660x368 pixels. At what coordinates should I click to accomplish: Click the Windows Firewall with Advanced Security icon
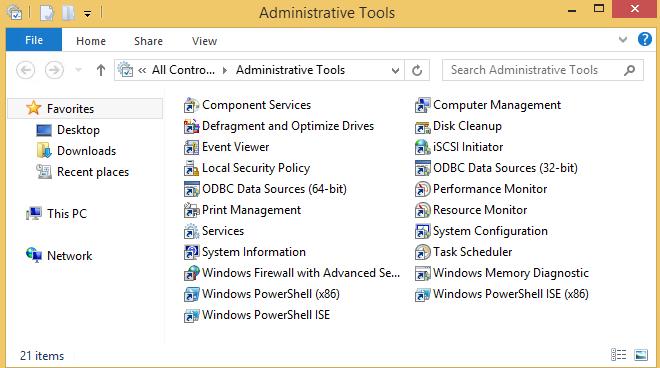[x=191, y=273]
